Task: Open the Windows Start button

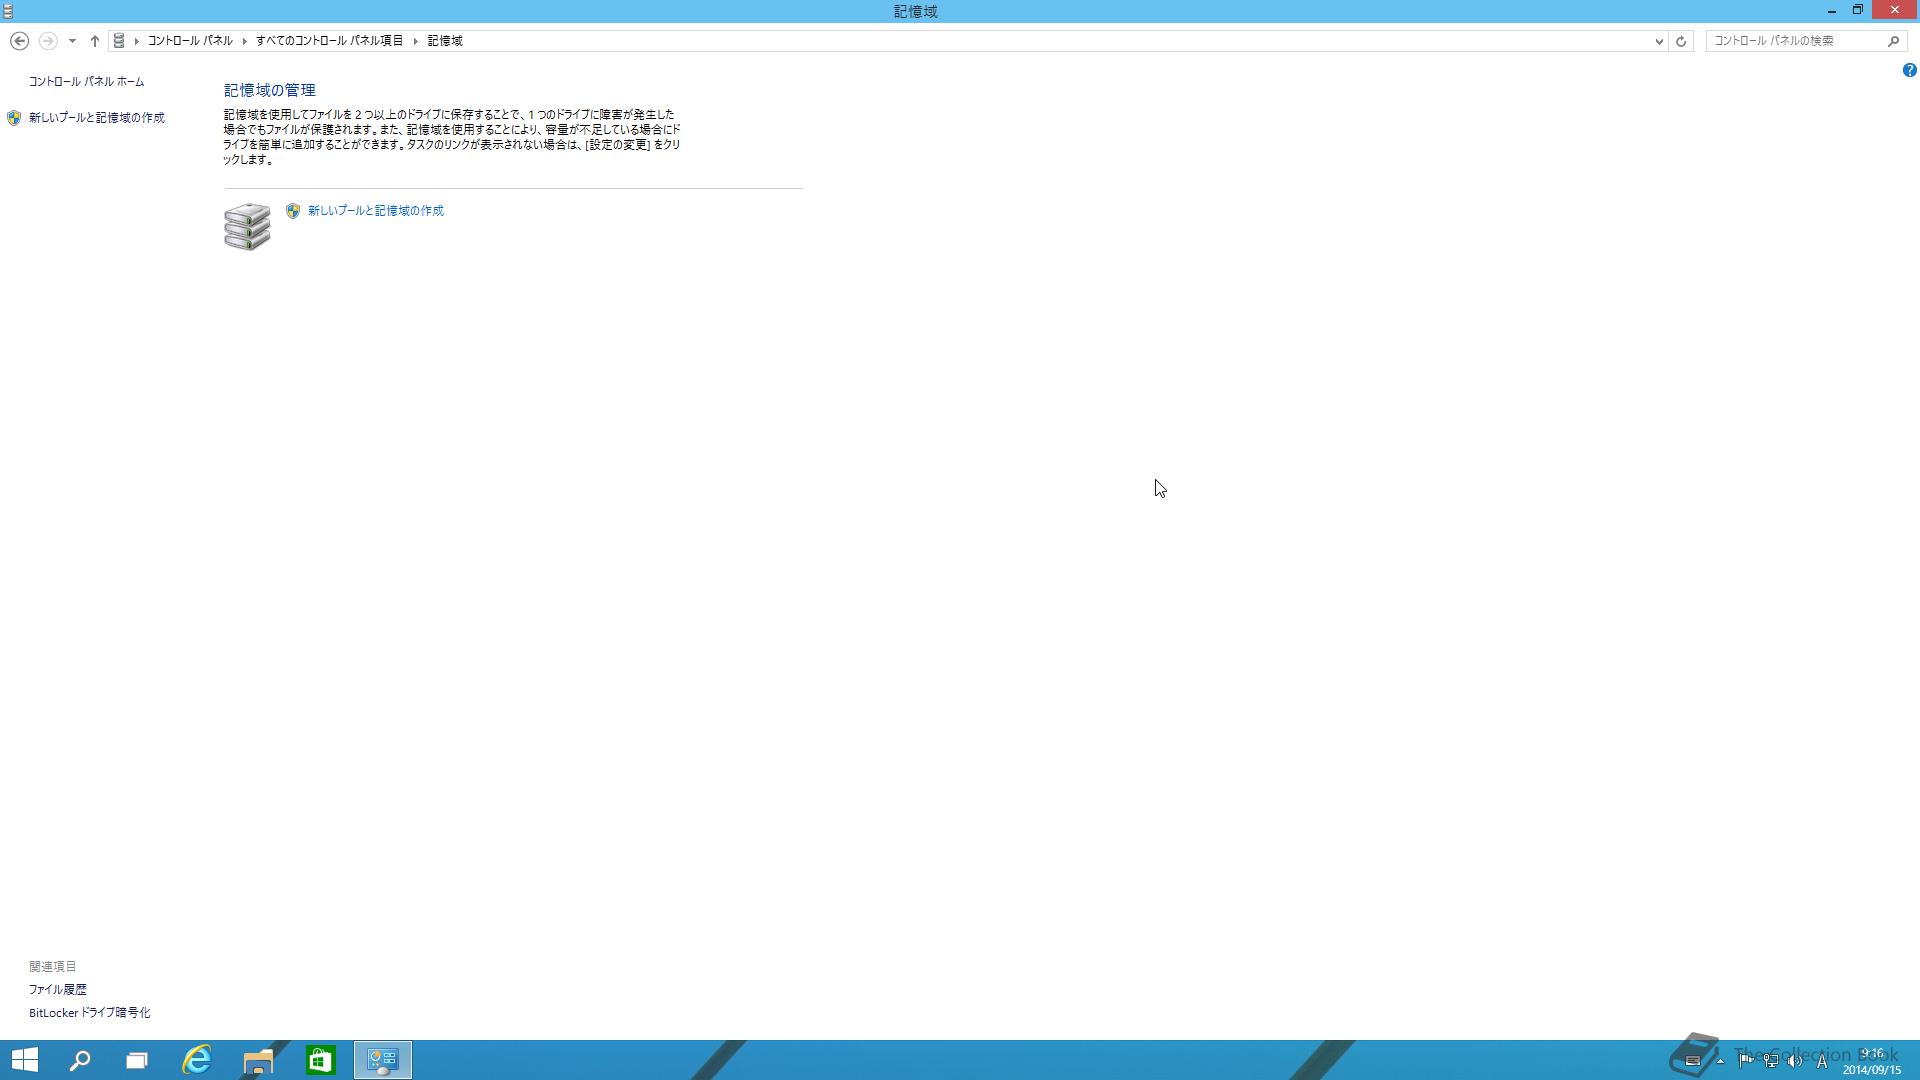Action: (x=25, y=1060)
